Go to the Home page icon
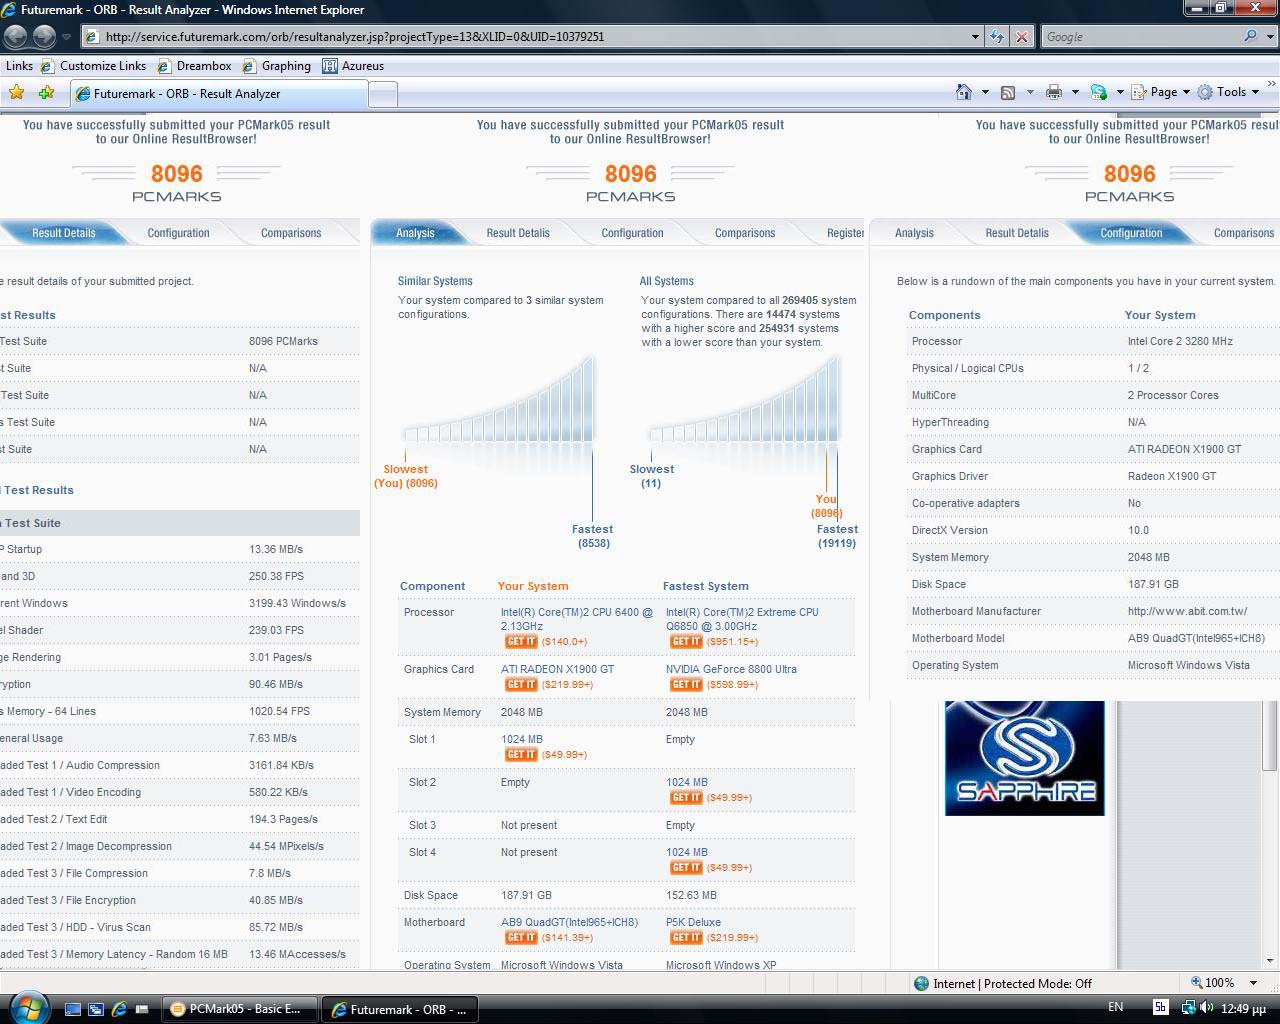The height and width of the screenshot is (1024, 1280). point(964,92)
